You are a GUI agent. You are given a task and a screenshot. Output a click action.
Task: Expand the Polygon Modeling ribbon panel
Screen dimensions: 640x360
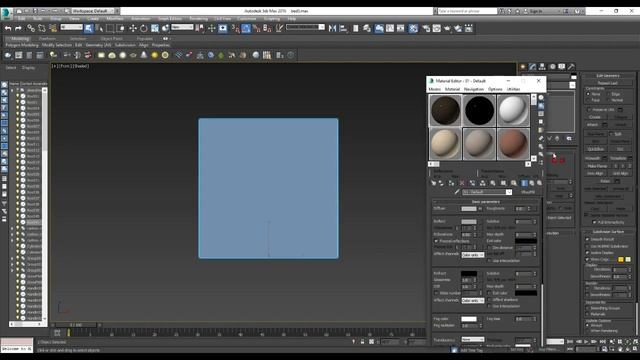22,45
